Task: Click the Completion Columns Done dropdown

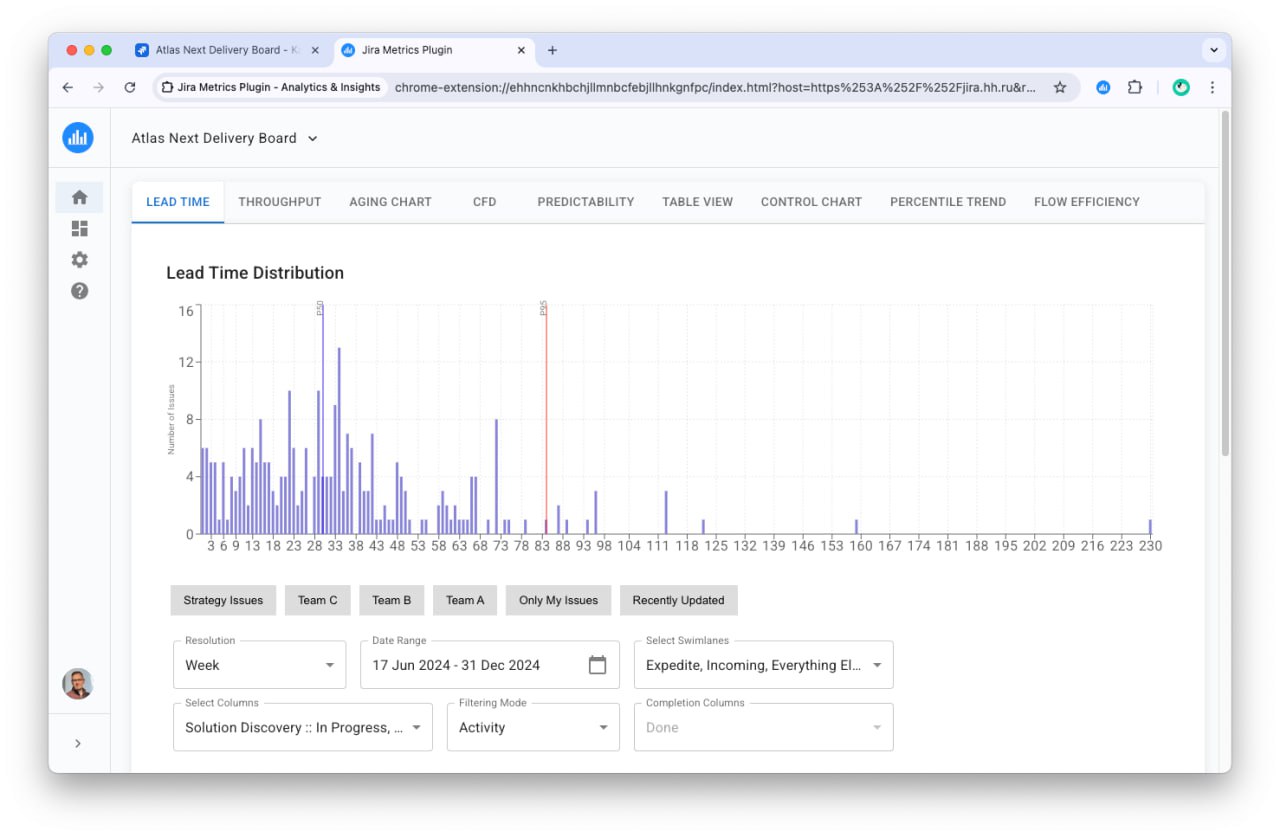Action: coord(764,727)
